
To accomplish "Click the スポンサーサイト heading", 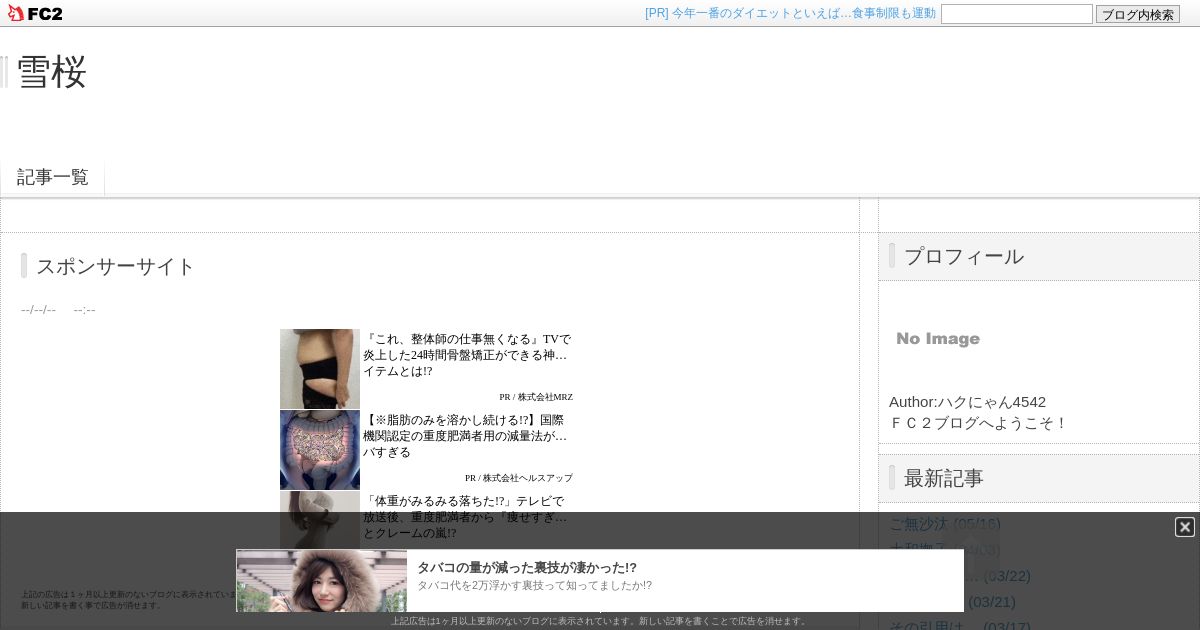I will [x=116, y=266].
